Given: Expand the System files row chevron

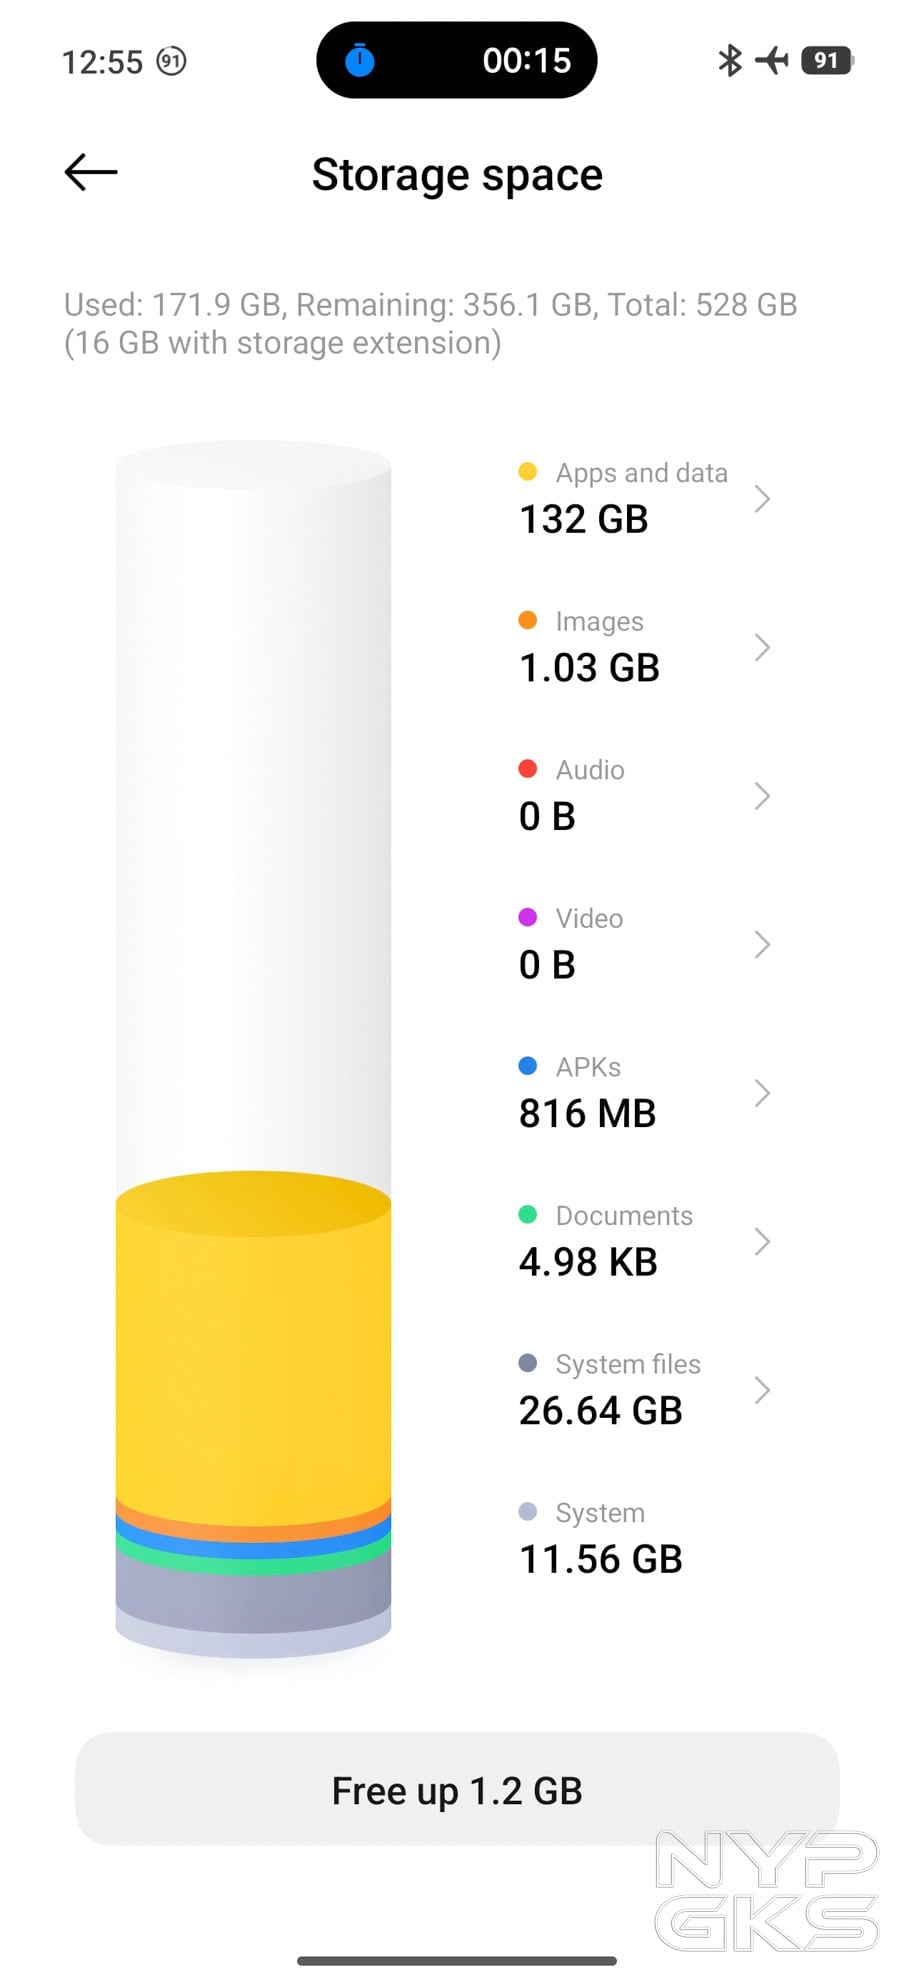Looking at the screenshot, I should pos(763,1390).
